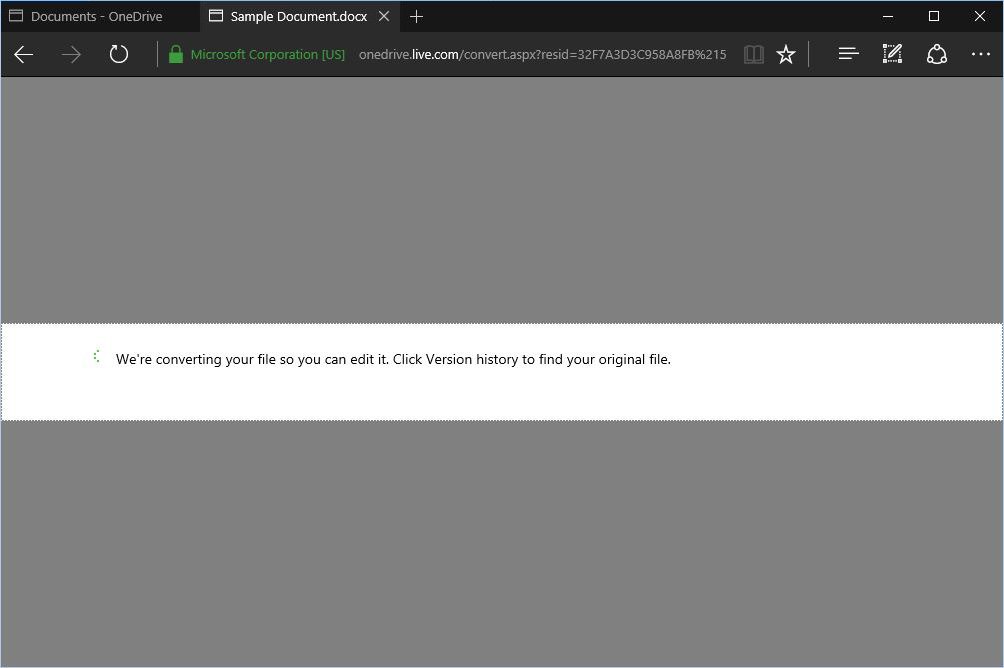
Task: Click the converting your file message
Action: point(393,359)
